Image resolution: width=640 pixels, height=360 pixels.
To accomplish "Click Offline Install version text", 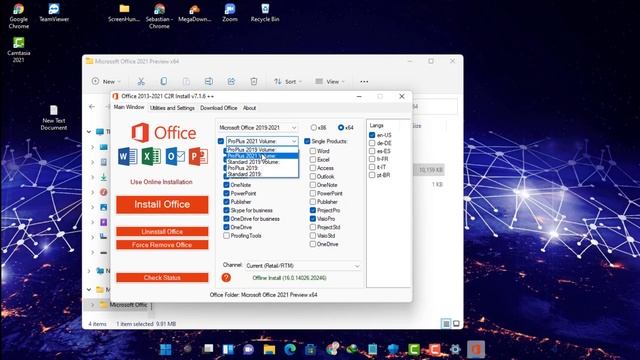I will (289, 278).
